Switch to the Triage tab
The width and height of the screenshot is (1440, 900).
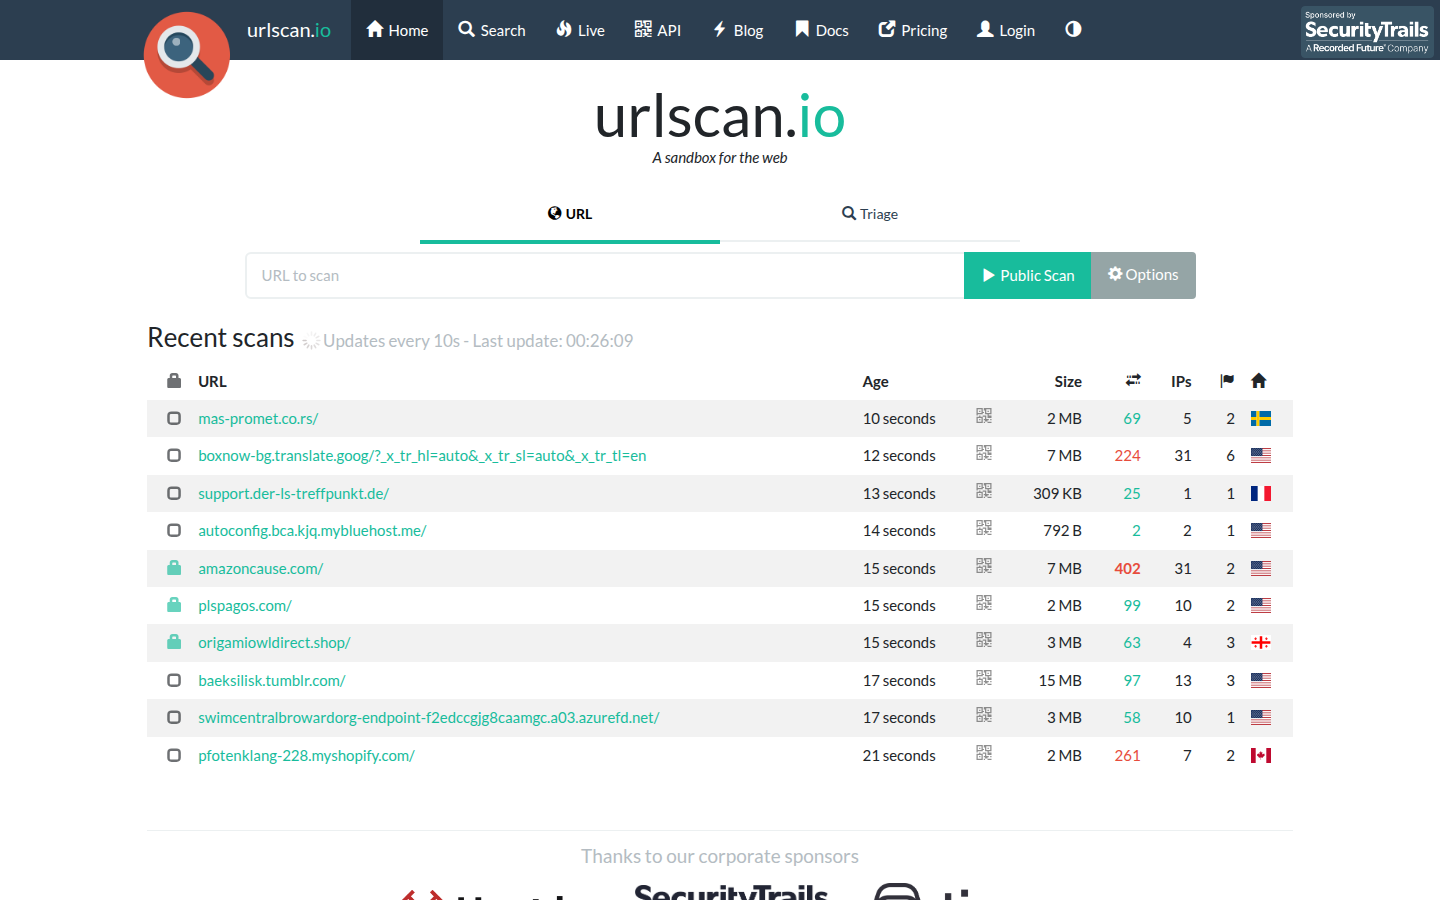pos(870,214)
